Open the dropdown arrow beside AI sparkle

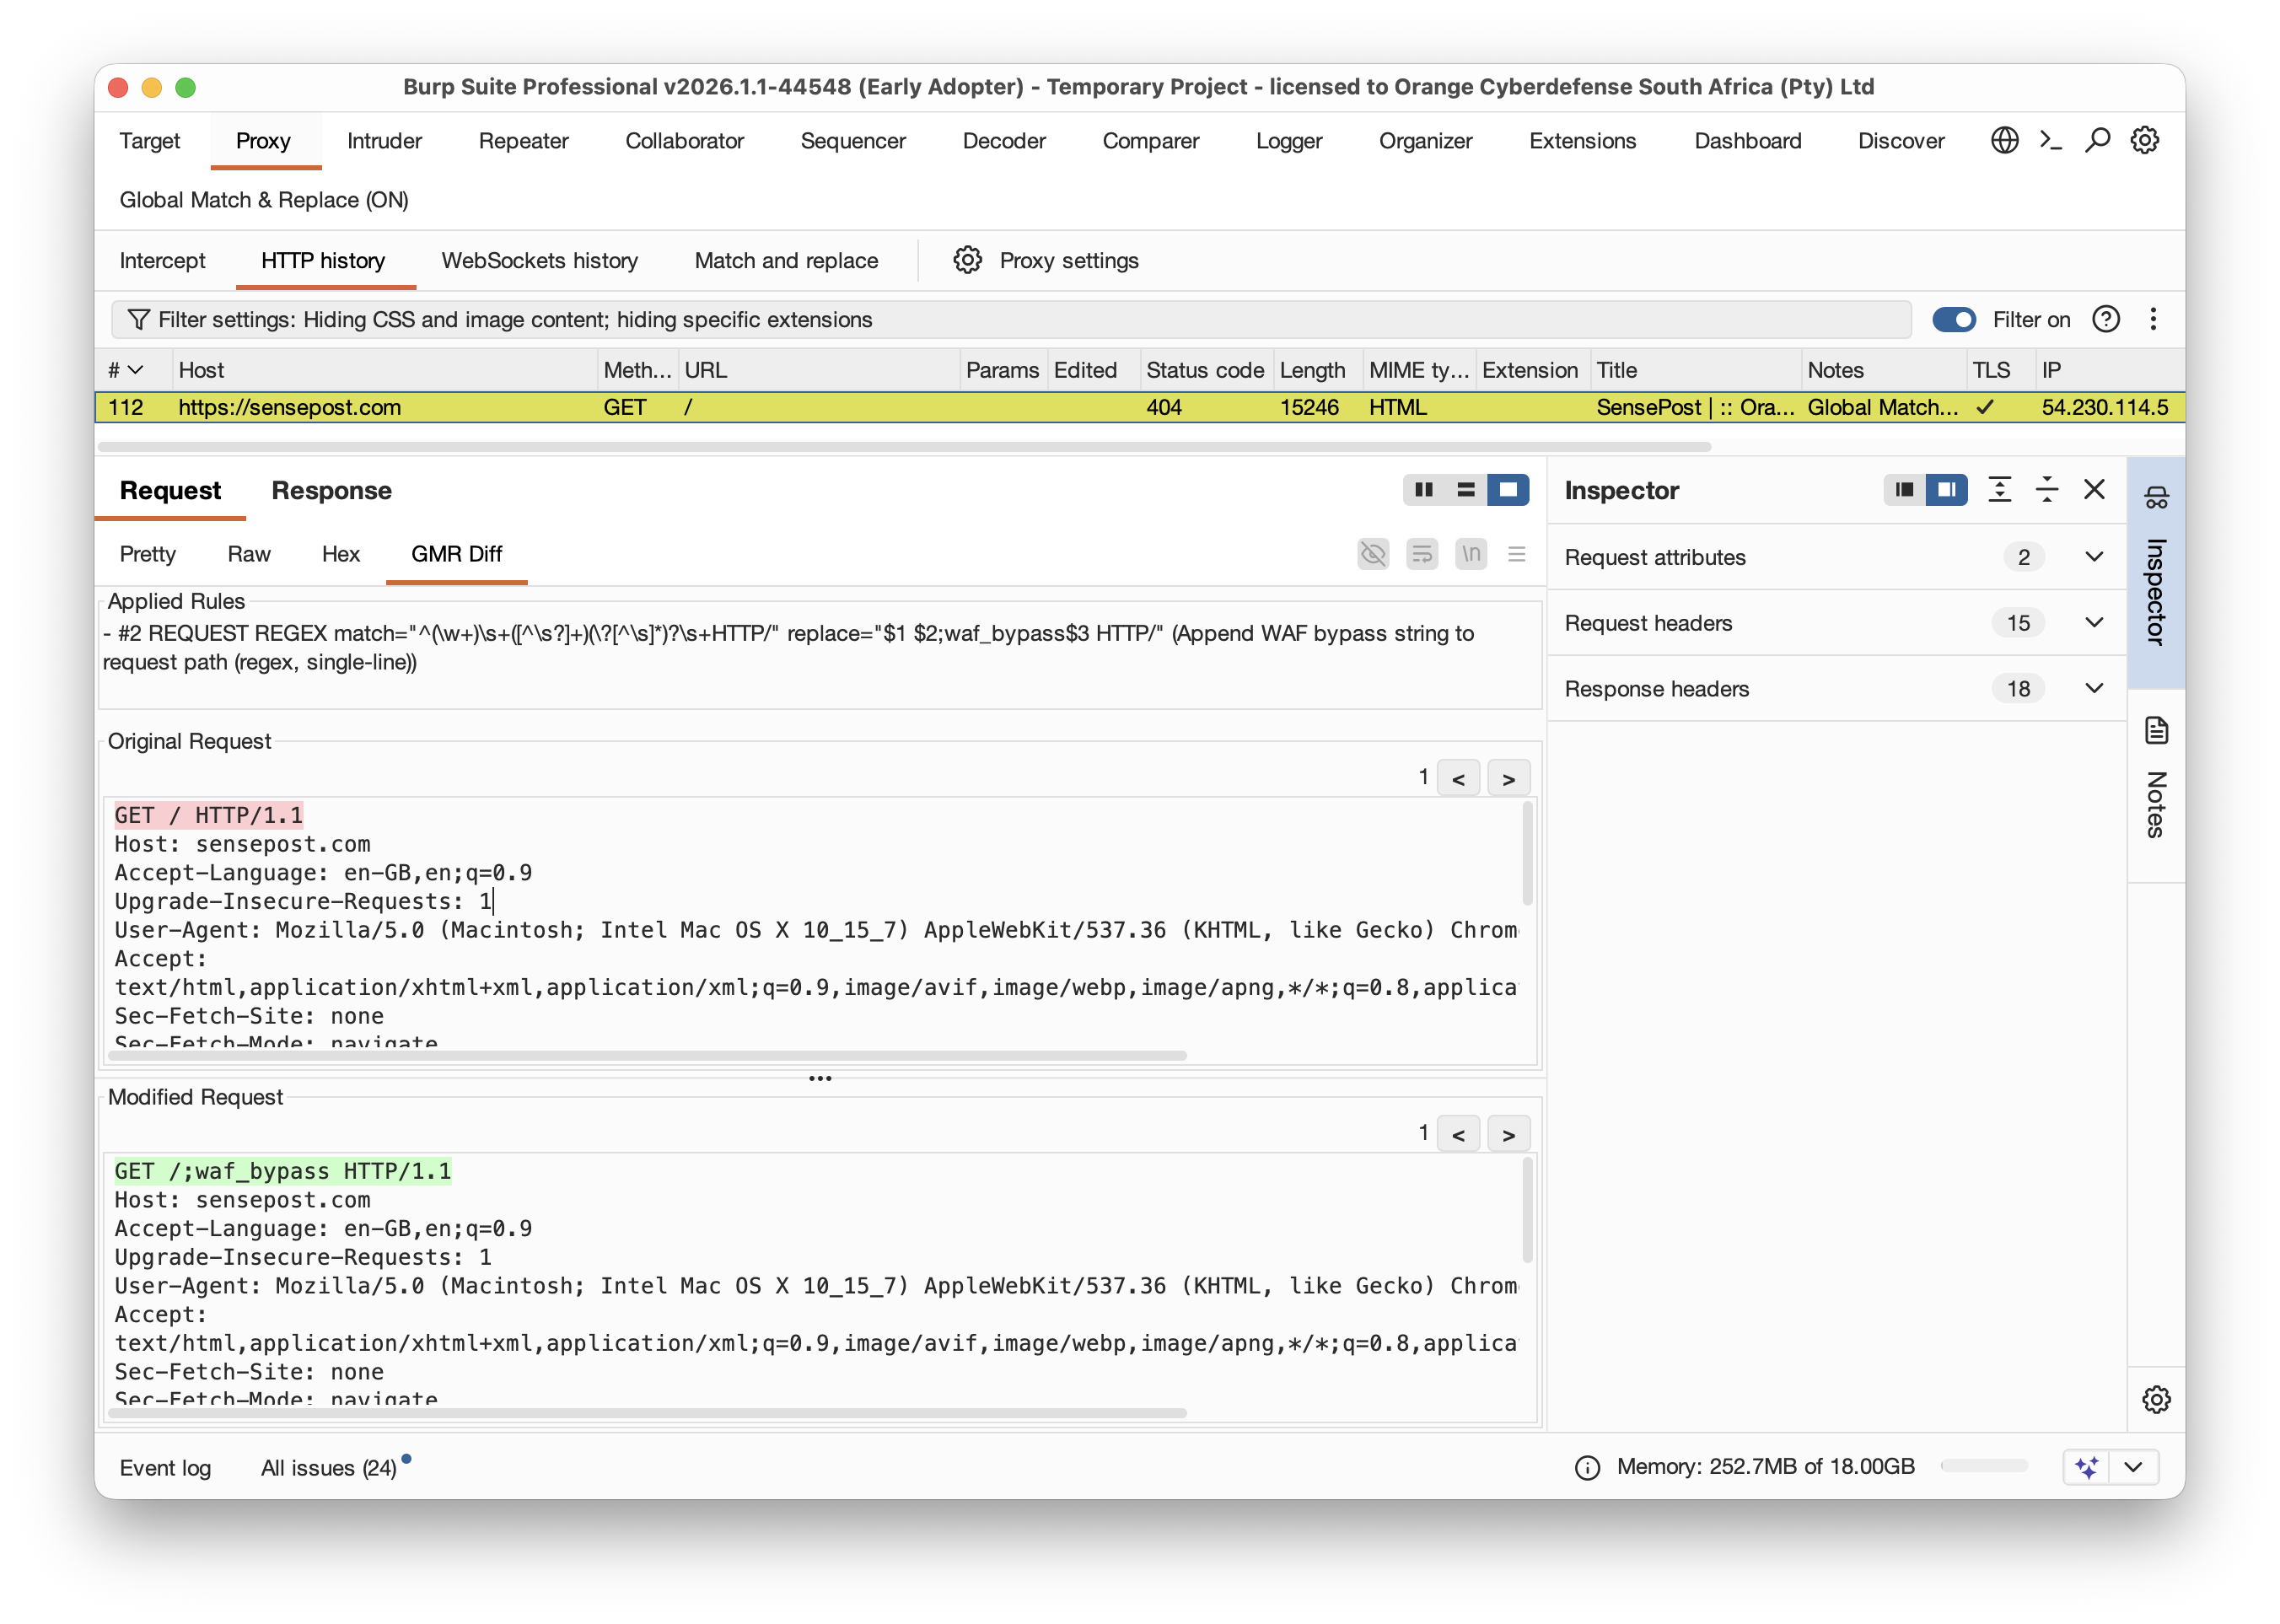(x=2134, y=1467)
